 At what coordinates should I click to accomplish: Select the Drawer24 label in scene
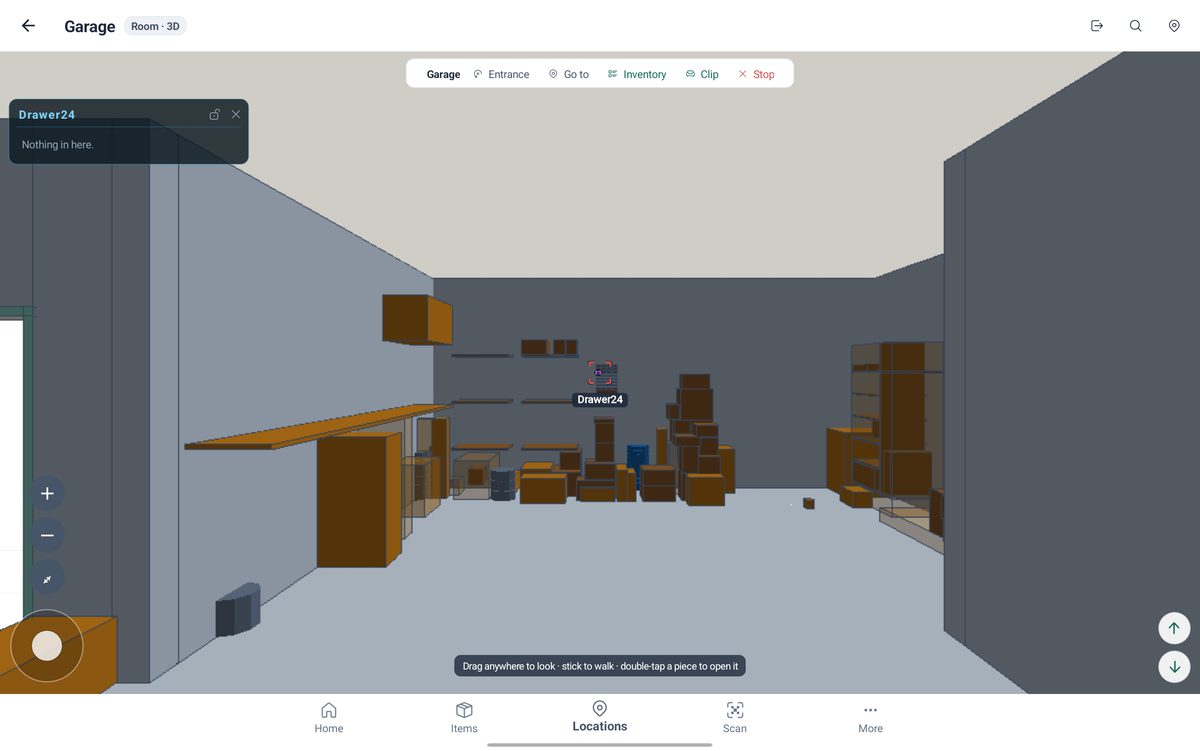[x=600, y=400]
